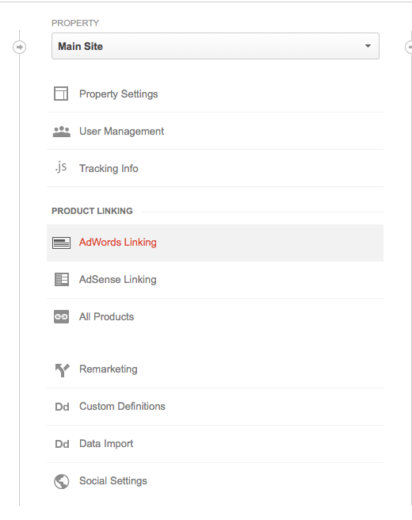Screen dimensions: 412x520
Task: Click the Dd icon beside Data Import
Action: pyautogui.click(x=62, y=444)
